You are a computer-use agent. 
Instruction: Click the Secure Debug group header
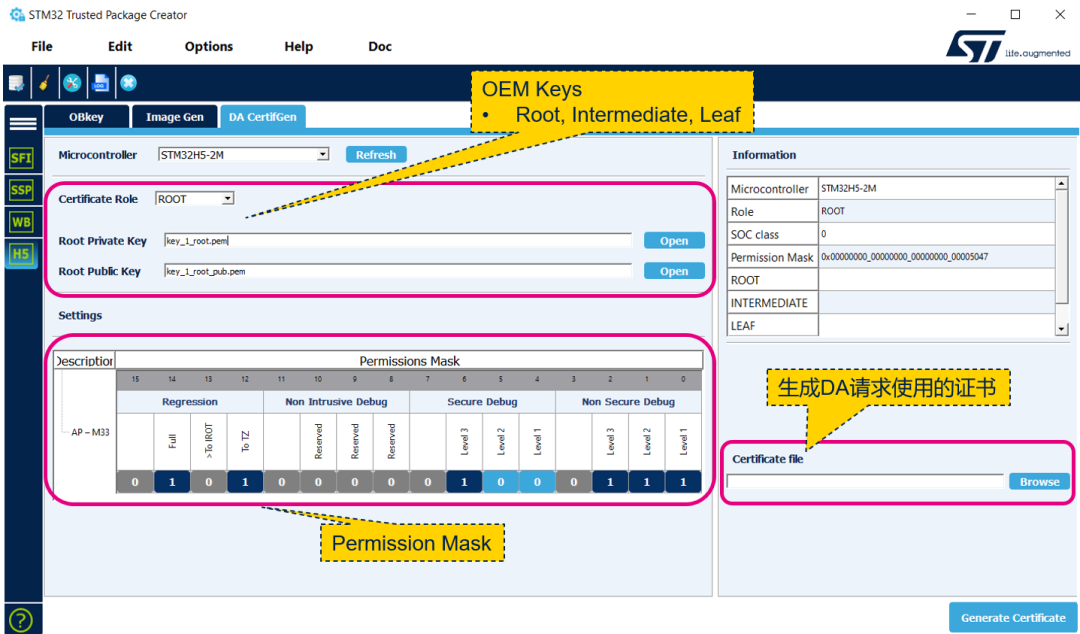point(482,402)
